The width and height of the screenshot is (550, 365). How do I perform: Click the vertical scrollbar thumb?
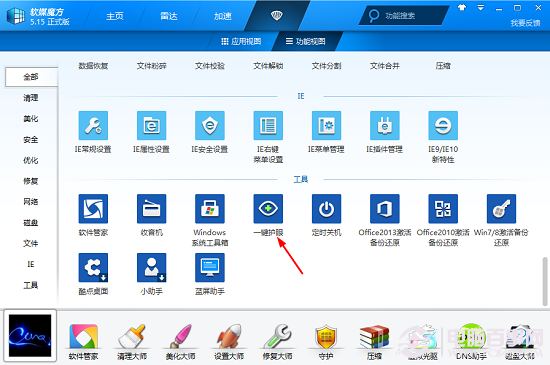point(545,281)
